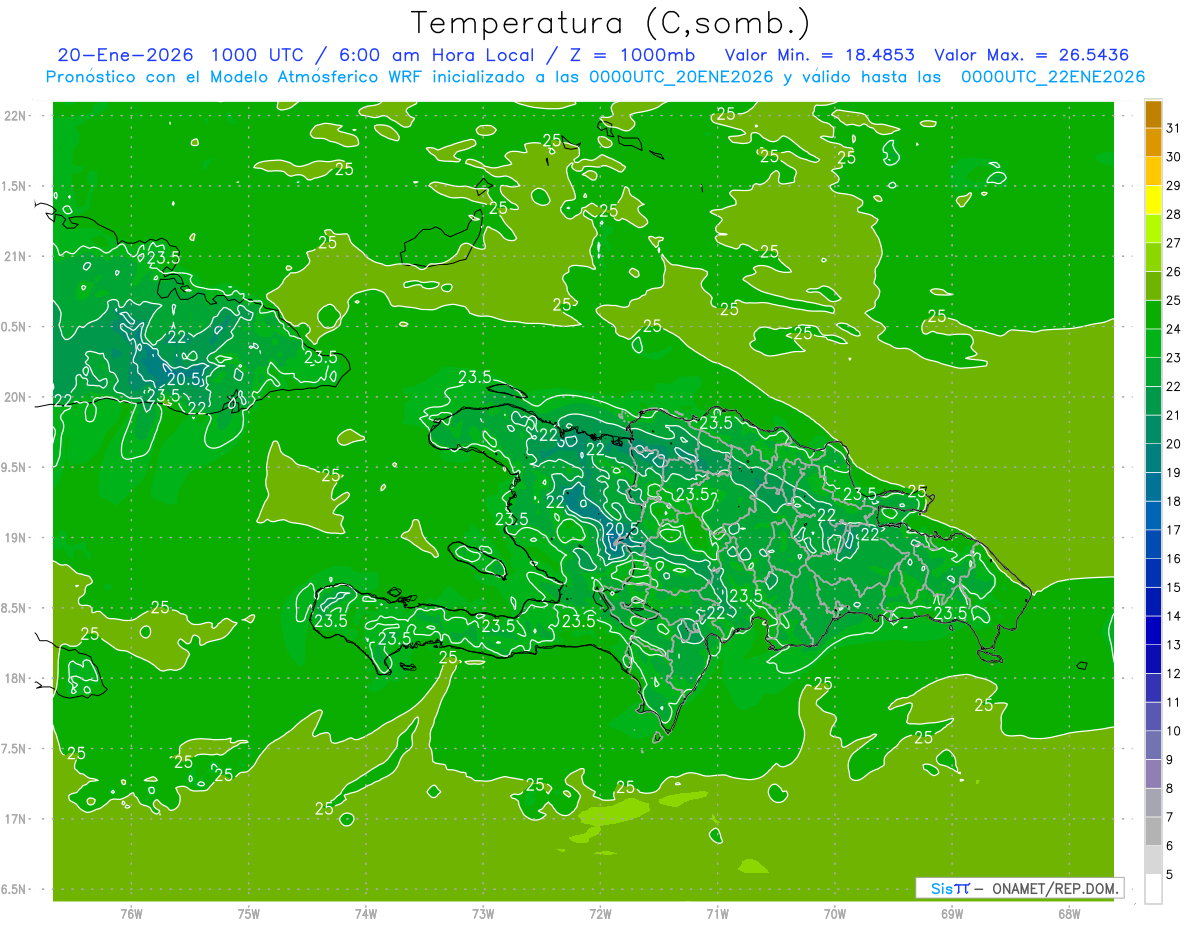Click the latitude tick label "21N"
The height and width of the screenshot is (927, 1200).
click(x=15, y=257)
